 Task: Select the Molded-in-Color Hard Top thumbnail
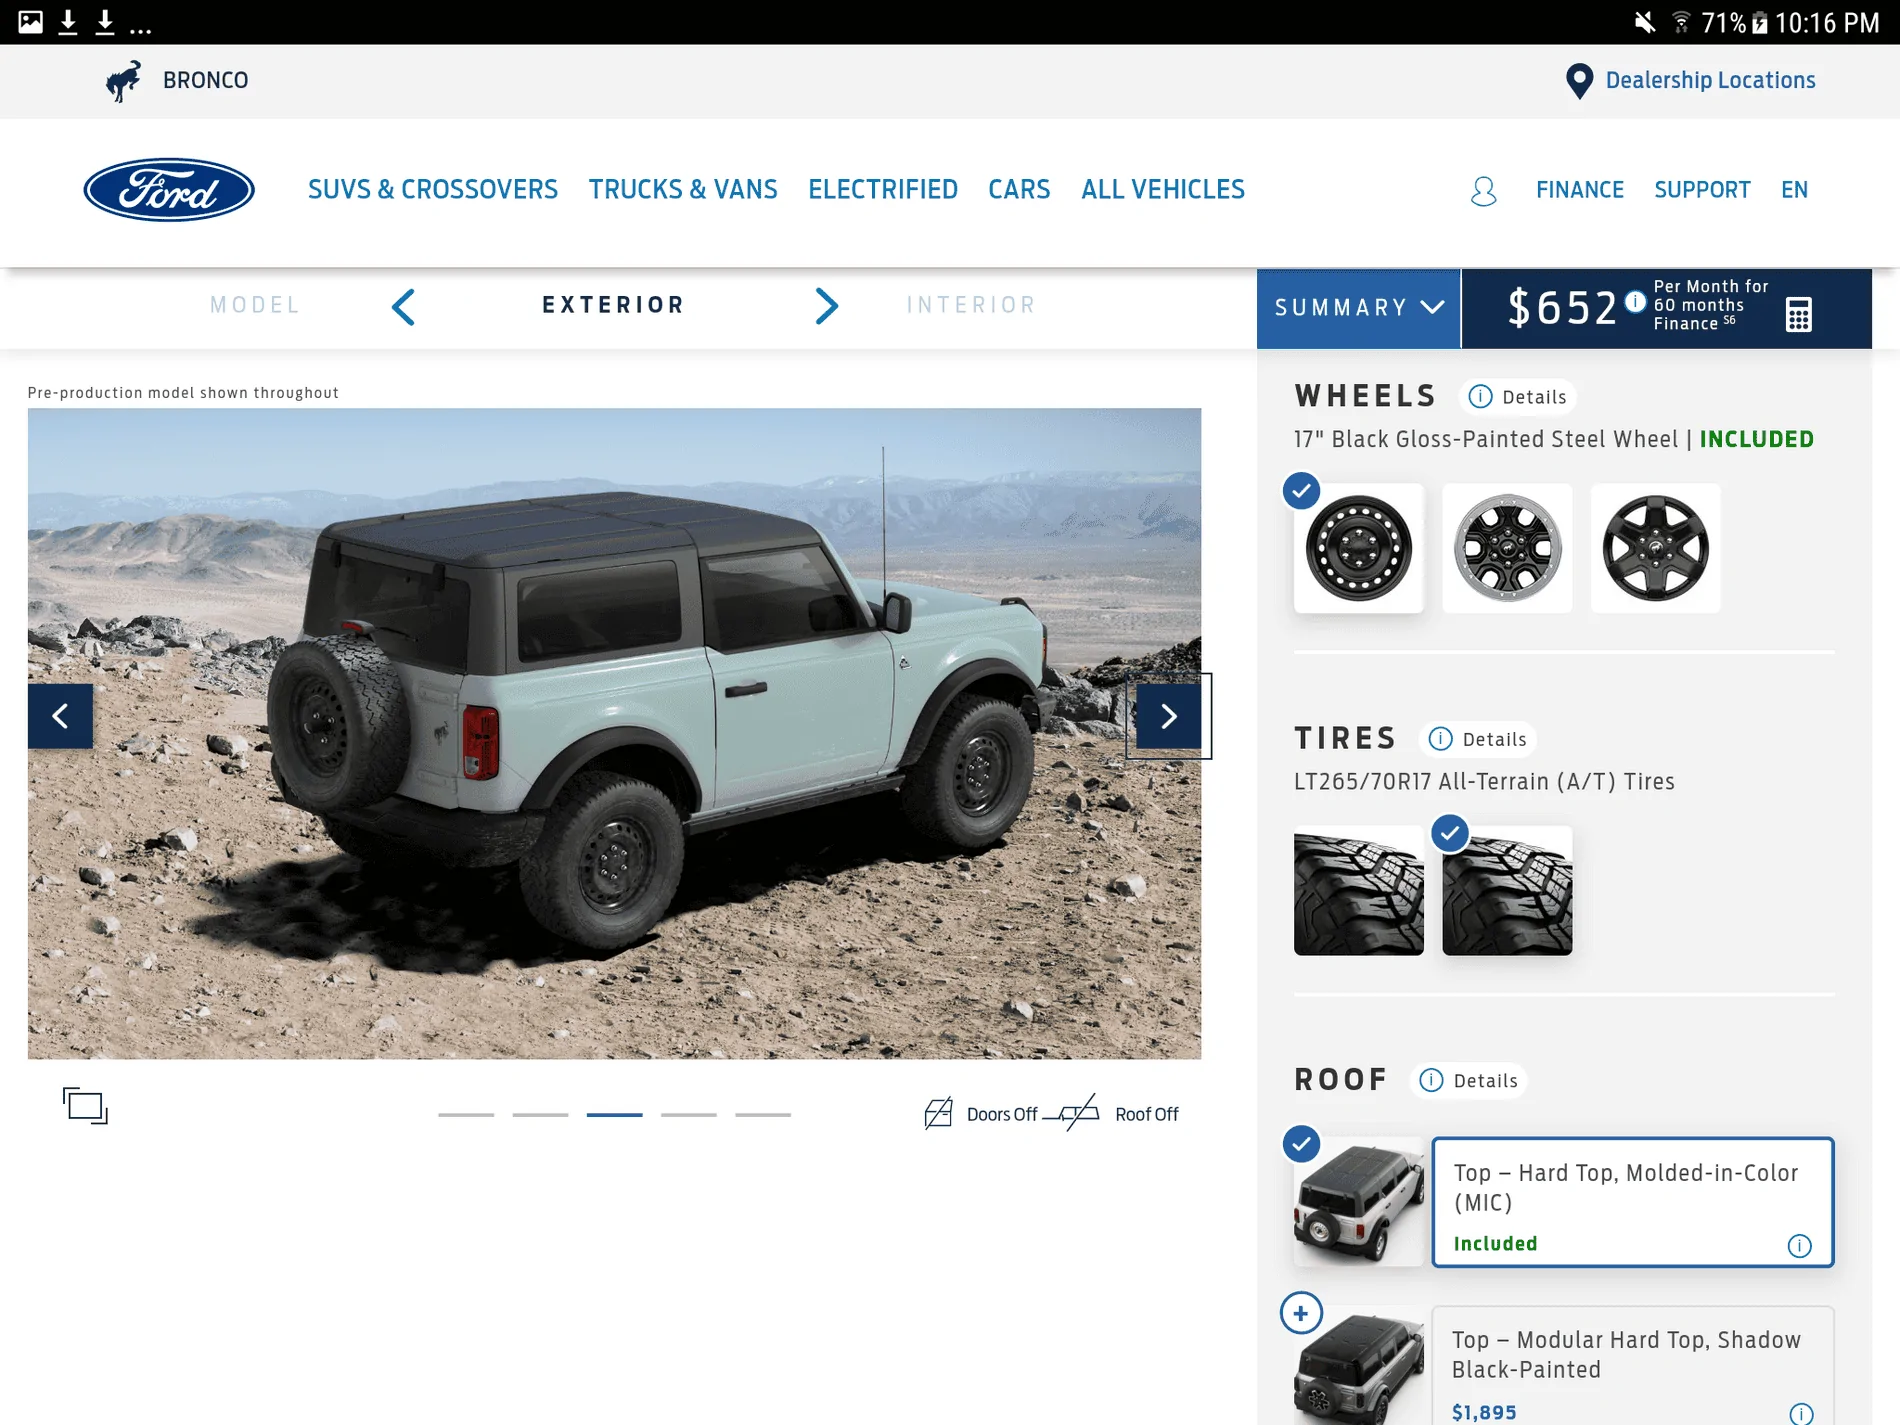tap(1358, 1202)
